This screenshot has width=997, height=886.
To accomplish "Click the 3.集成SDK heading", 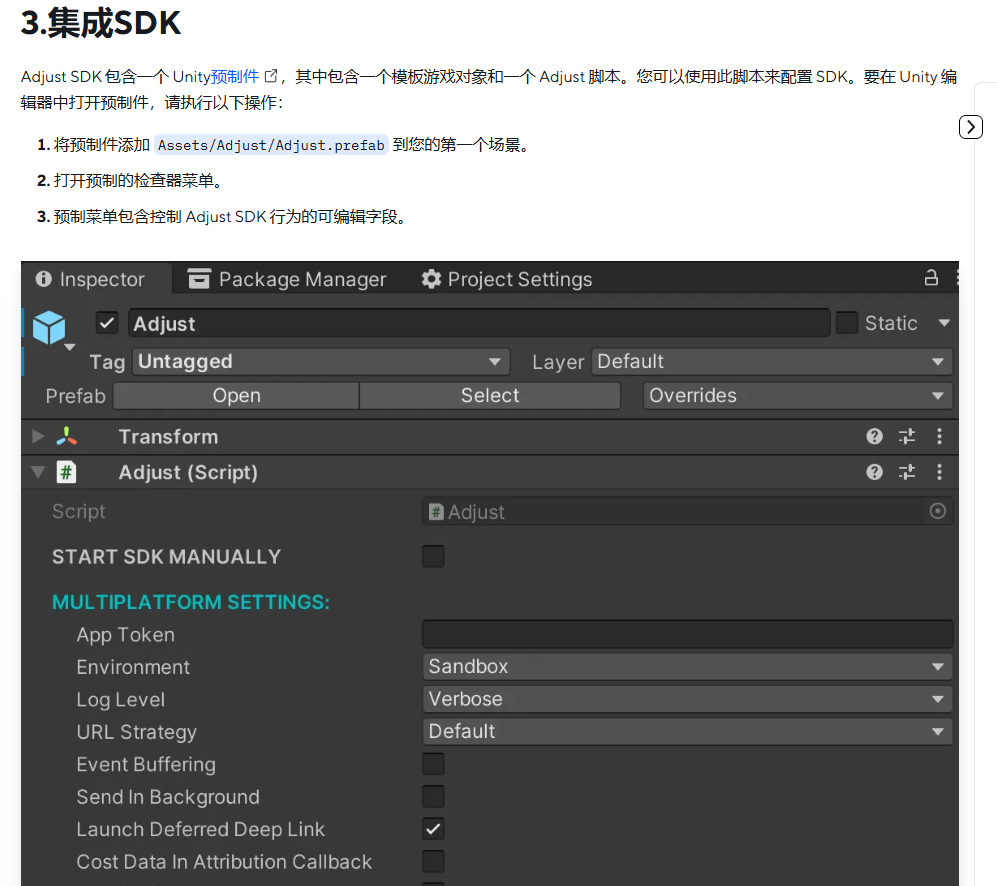I will (x=100, y=24).
